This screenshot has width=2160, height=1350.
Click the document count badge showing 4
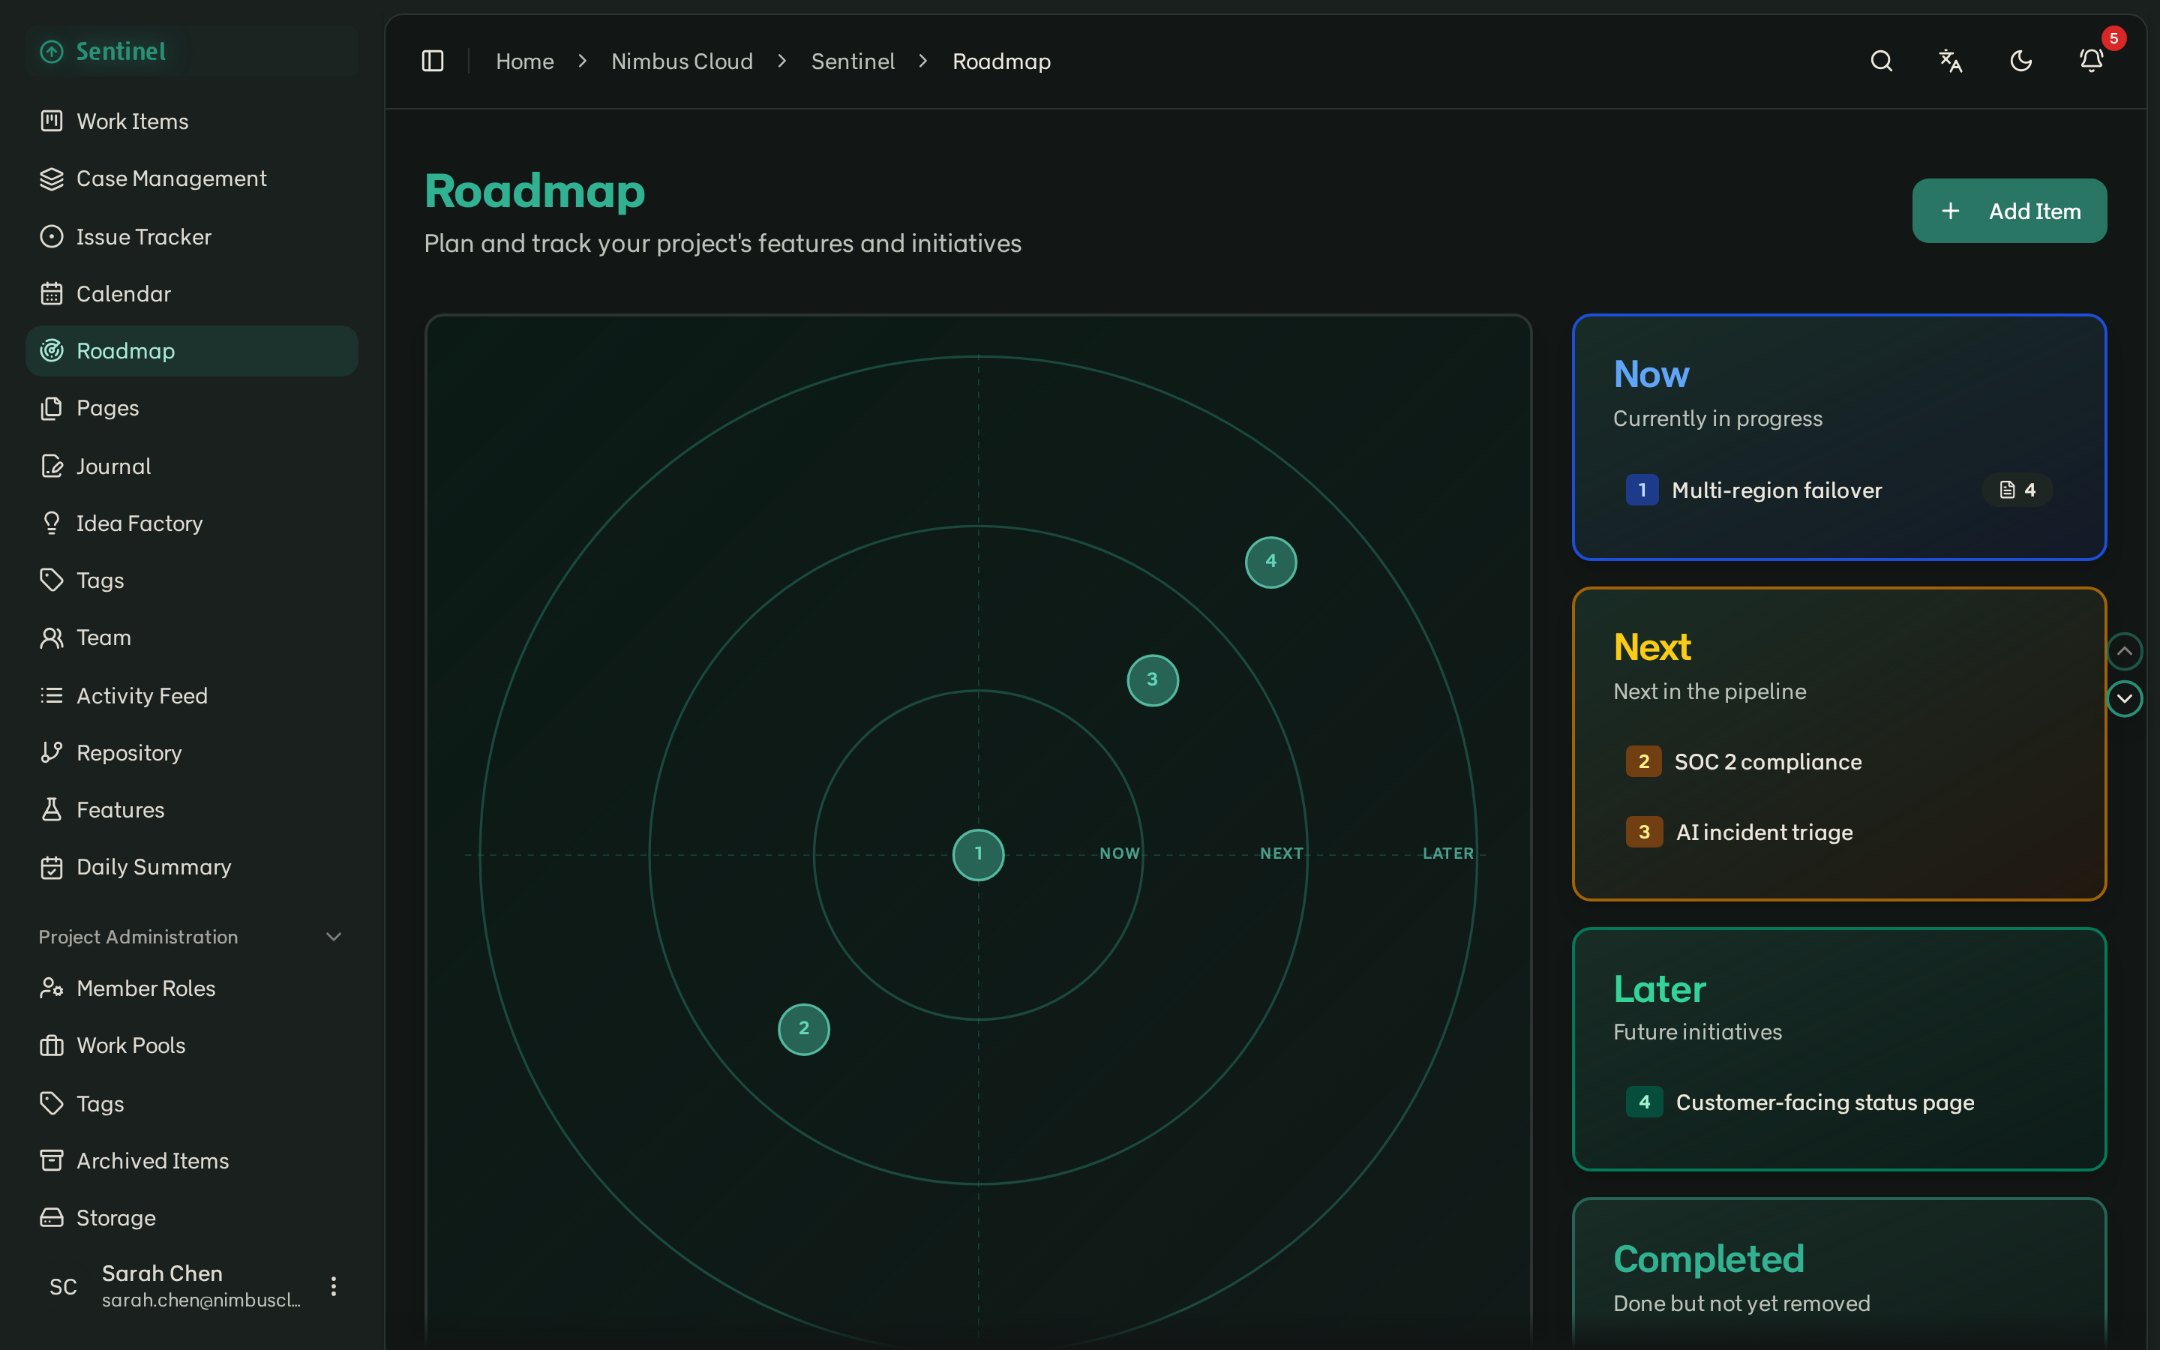coord(2017,490)
